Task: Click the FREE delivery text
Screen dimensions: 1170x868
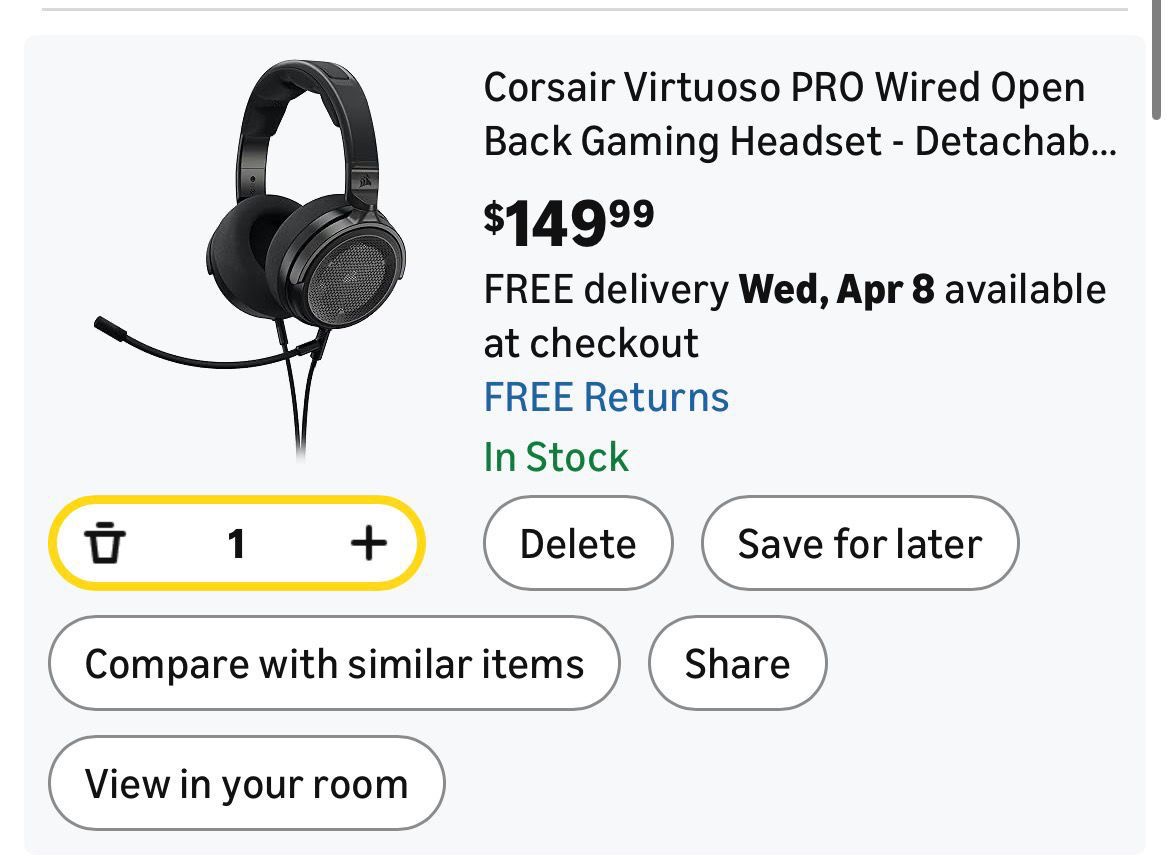Action: click(x=606, y=290)
